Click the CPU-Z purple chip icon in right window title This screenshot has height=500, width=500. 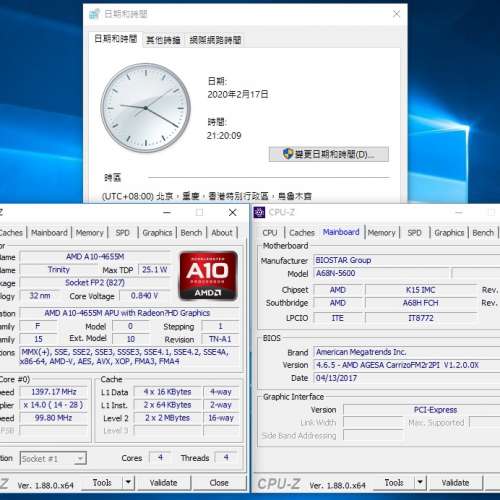pos(259,212)
